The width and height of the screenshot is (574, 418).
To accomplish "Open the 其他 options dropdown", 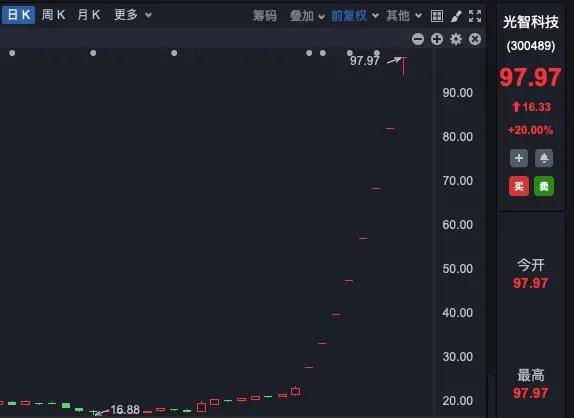I will click(x=404, y=16).
